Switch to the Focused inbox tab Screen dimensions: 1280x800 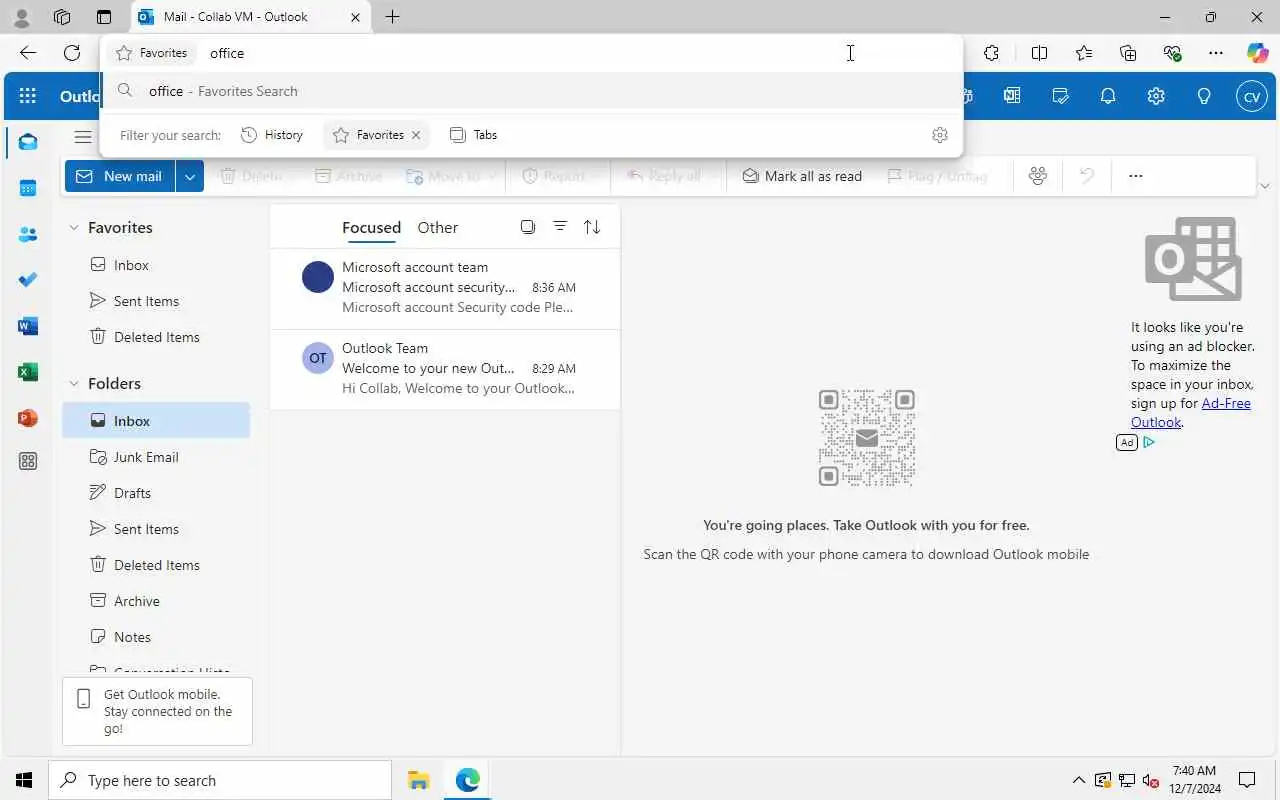click(x=371, y=228)
